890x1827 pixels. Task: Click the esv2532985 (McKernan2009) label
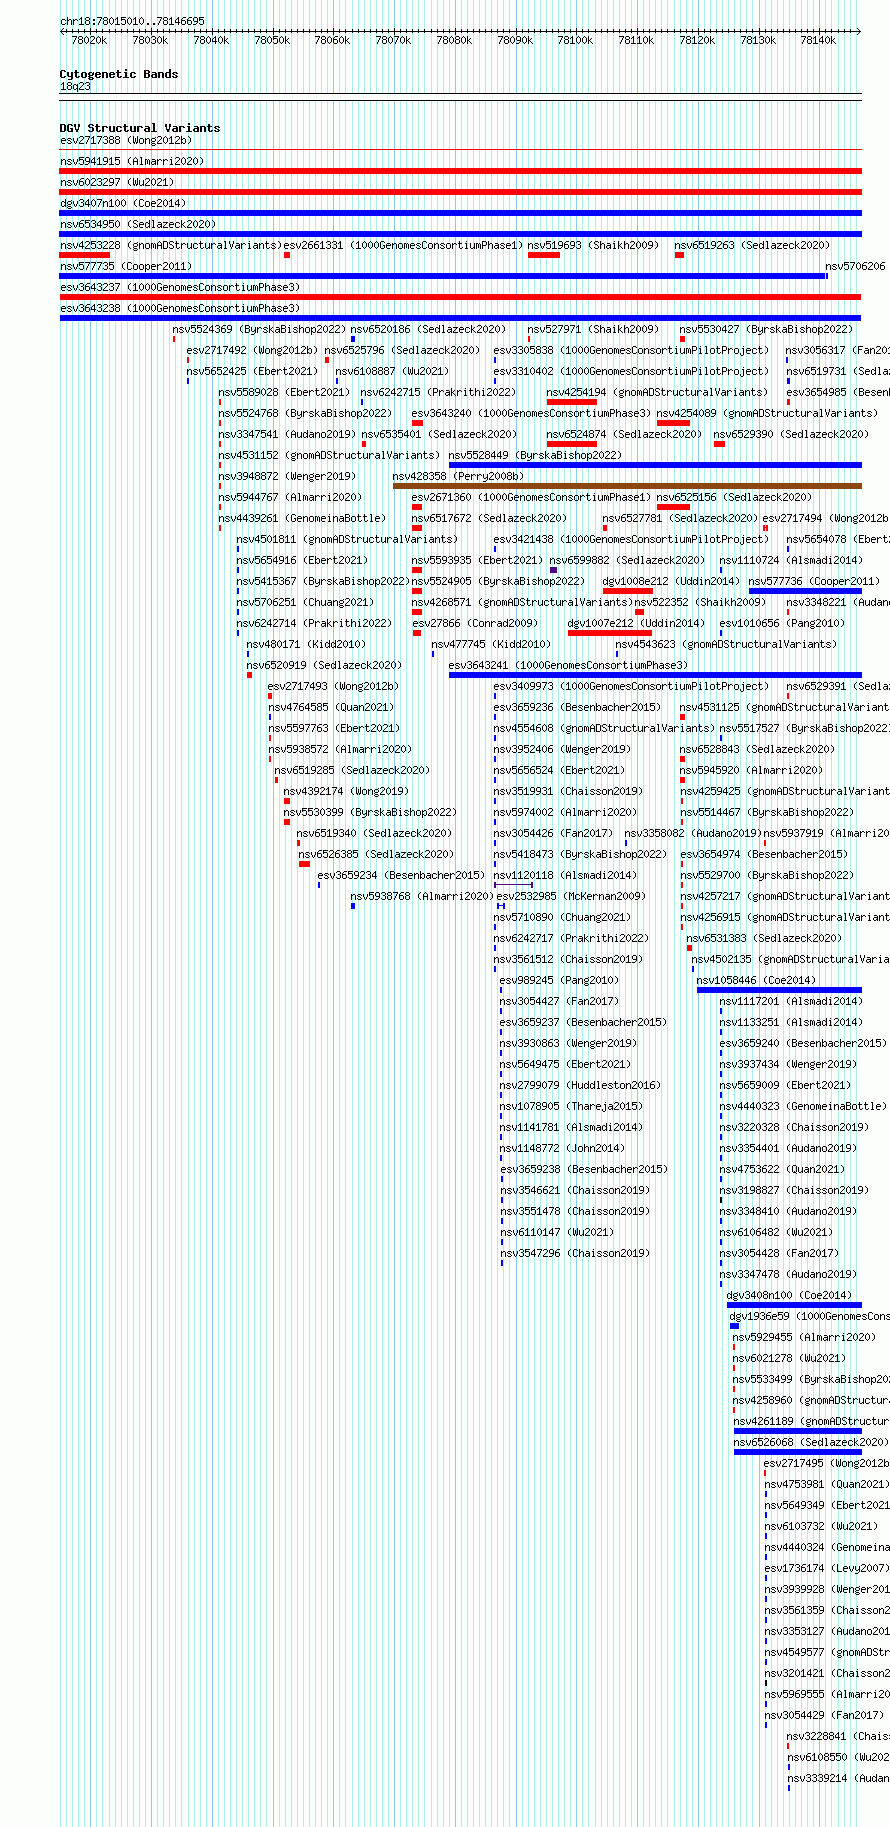pos(571,897)
